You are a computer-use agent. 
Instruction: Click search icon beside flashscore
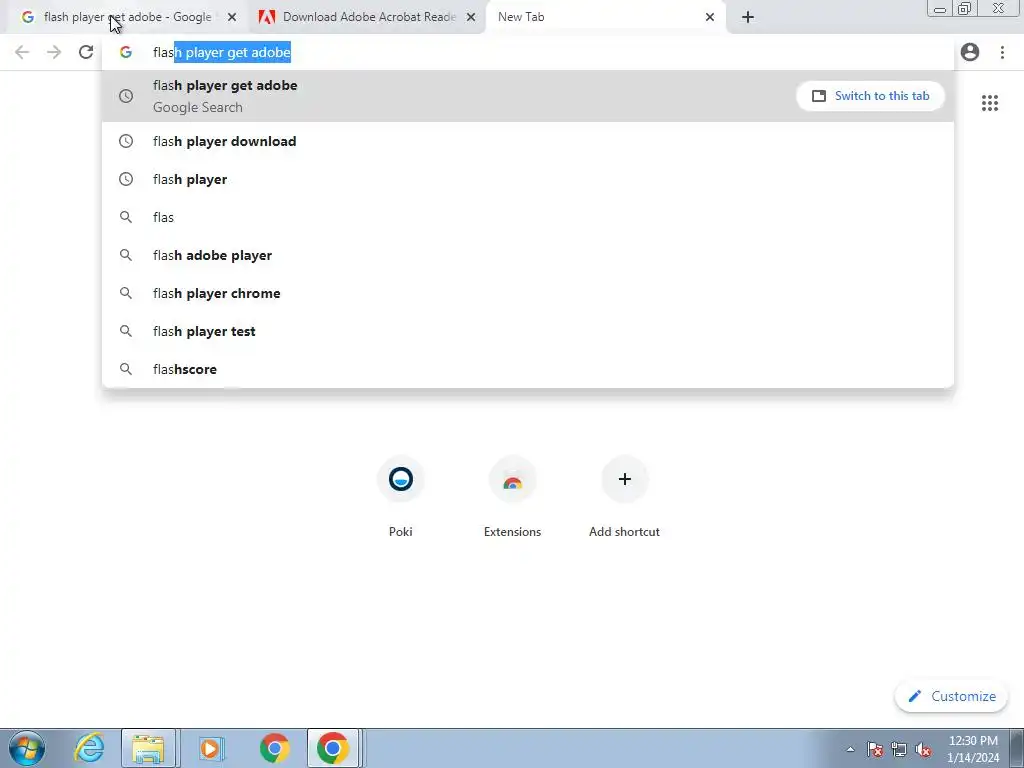126,369
